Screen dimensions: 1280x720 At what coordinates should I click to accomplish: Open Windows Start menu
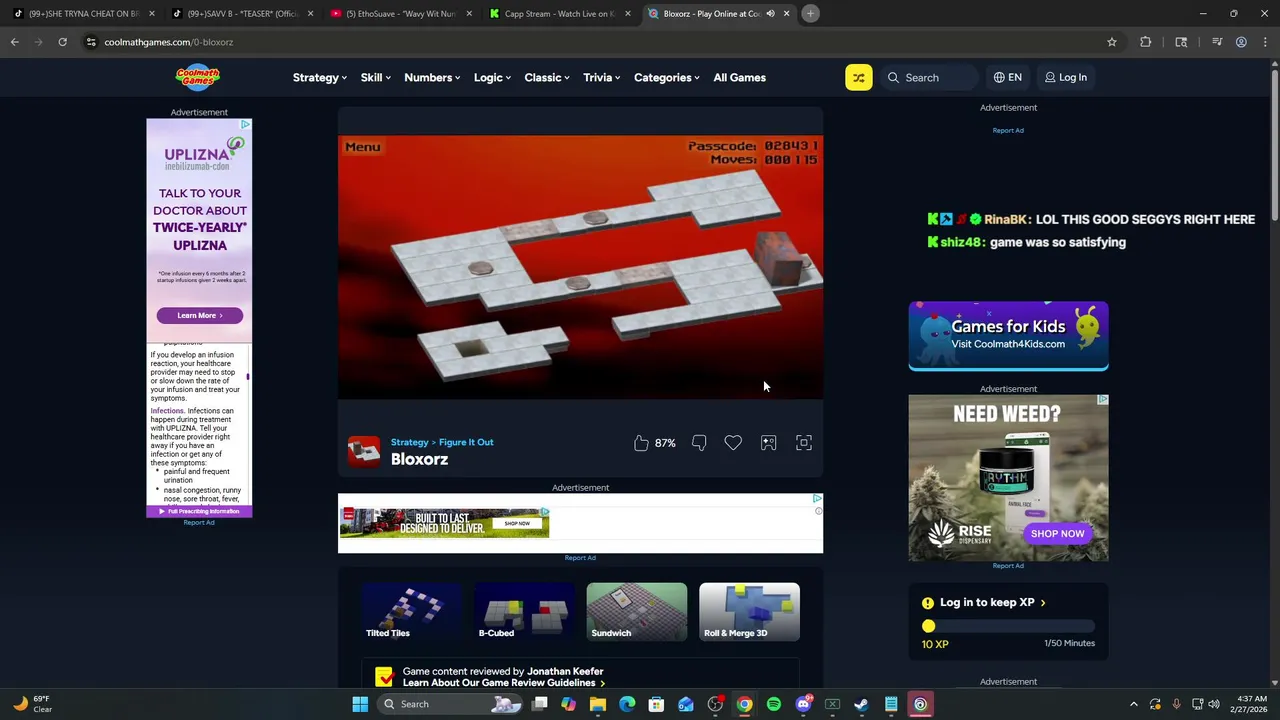[x=360, y=704]
